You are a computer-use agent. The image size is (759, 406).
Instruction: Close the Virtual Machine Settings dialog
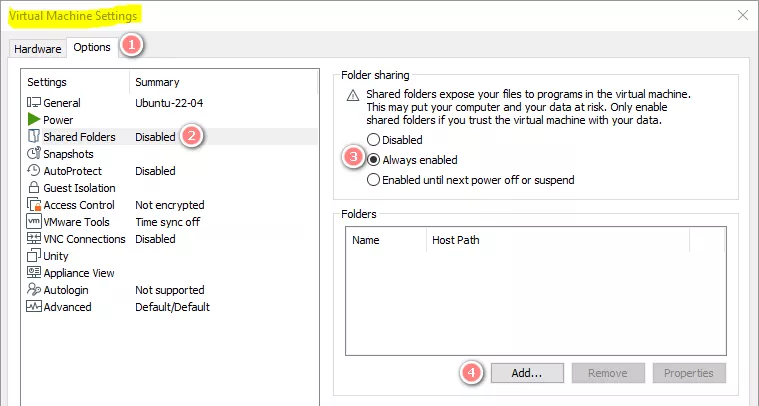click(x=743, y=15)
